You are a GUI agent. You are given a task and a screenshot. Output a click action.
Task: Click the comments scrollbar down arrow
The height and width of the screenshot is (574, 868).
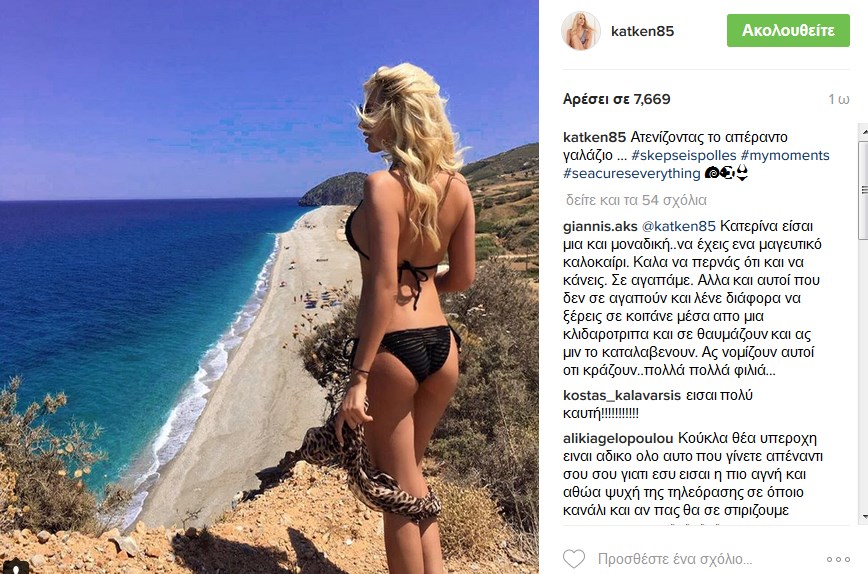tap(864, 517)
